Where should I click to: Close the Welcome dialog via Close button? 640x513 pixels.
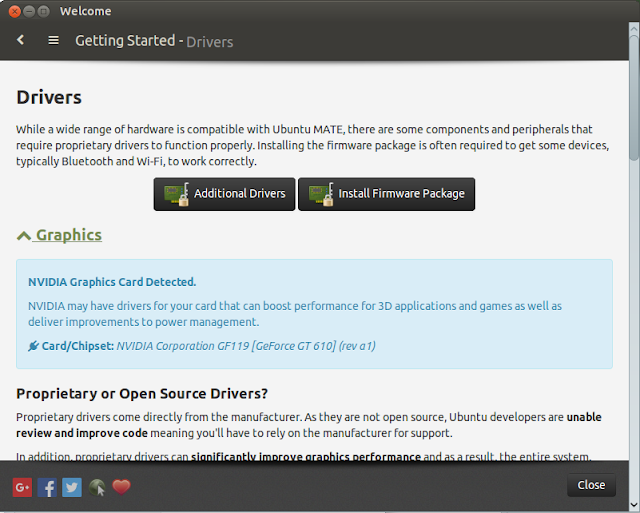point(591,485)
